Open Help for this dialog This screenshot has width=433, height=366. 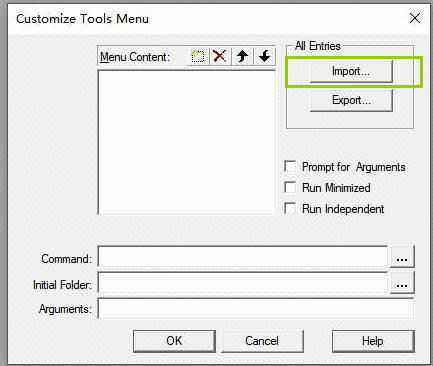373,341
